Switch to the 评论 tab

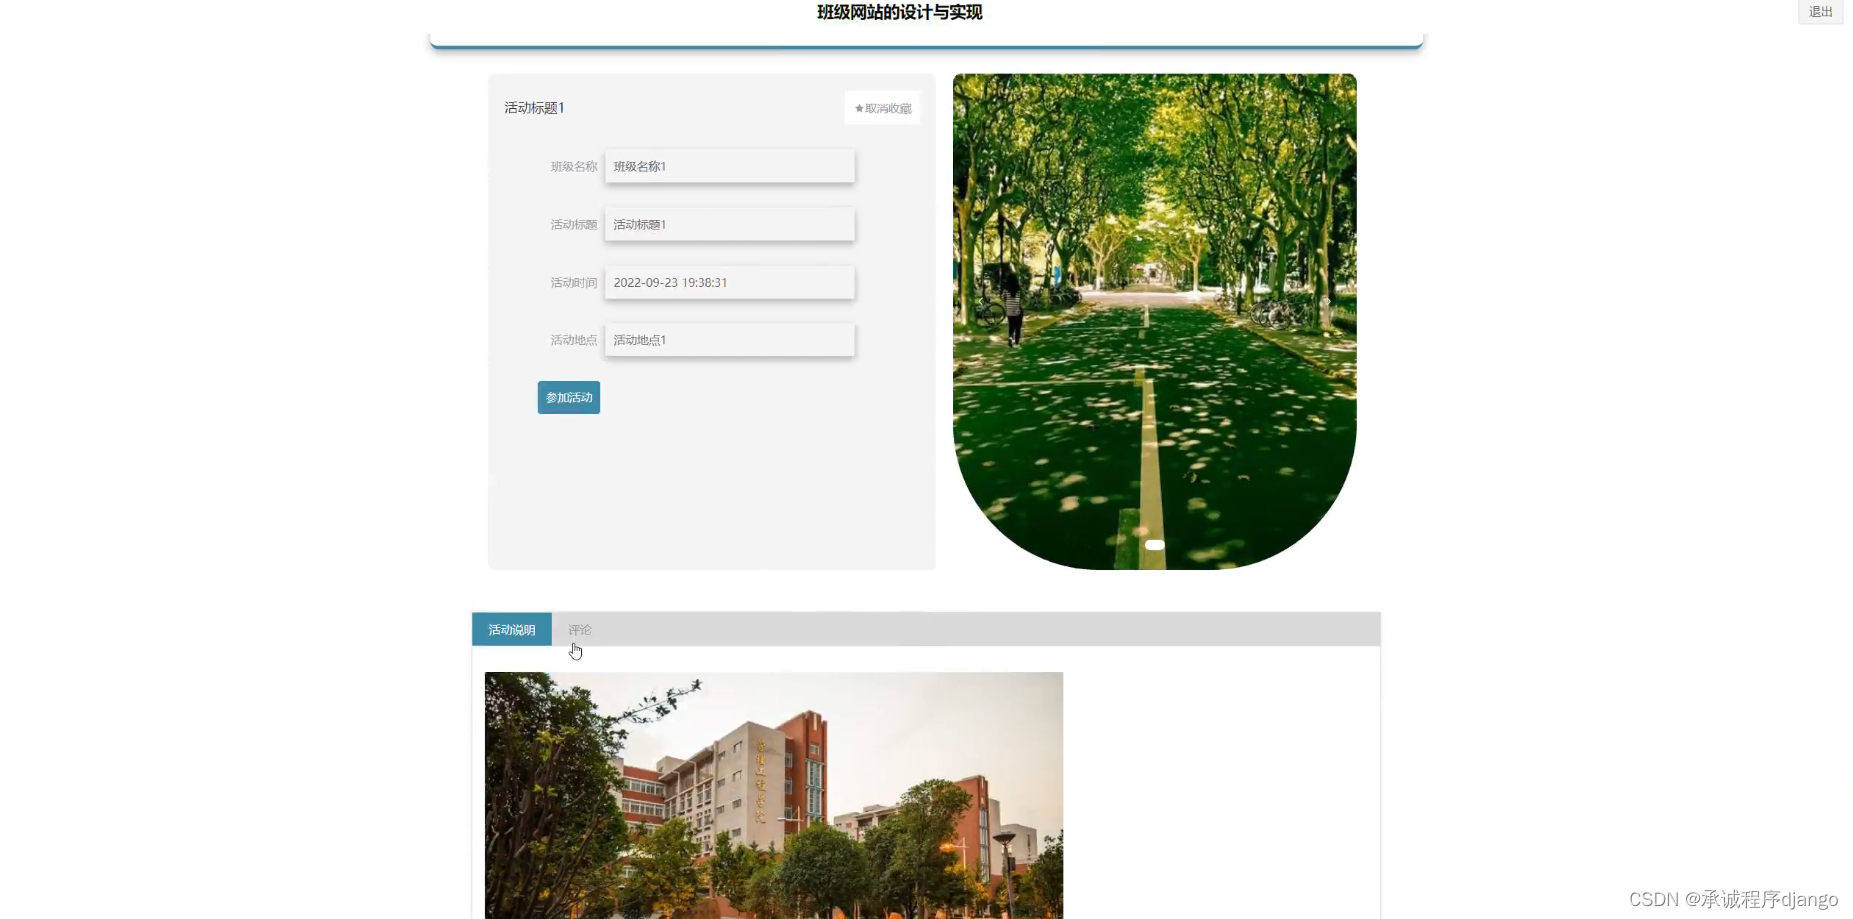580,630
